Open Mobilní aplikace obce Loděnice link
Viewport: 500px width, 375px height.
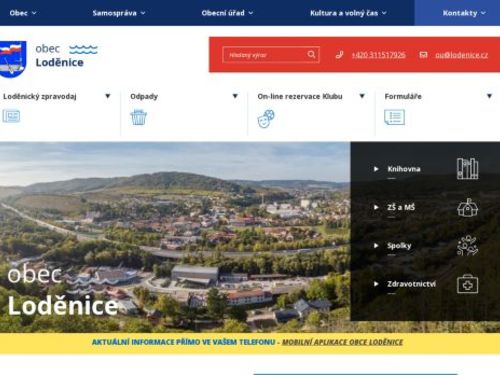tap(342, 342)
